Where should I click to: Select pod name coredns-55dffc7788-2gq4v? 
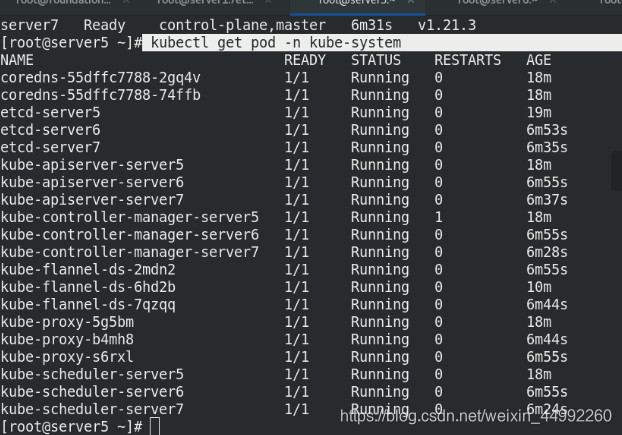[x=101, y=78]
